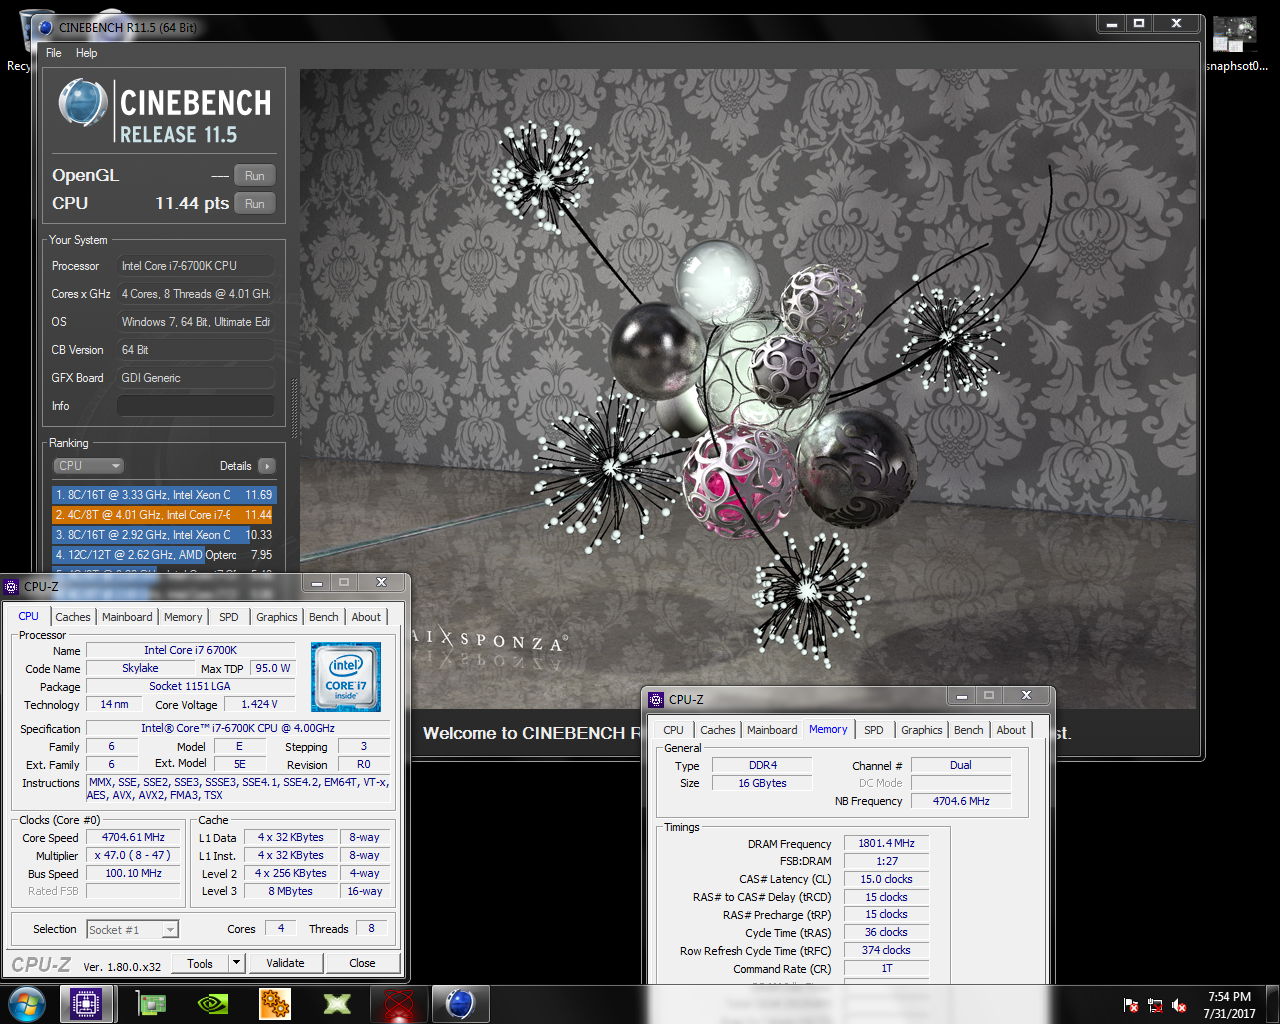The height and width of the screenshot is (1024, 1280).
Task: Click the Tools button in CPU-Z
Action: tap(200, 963)
